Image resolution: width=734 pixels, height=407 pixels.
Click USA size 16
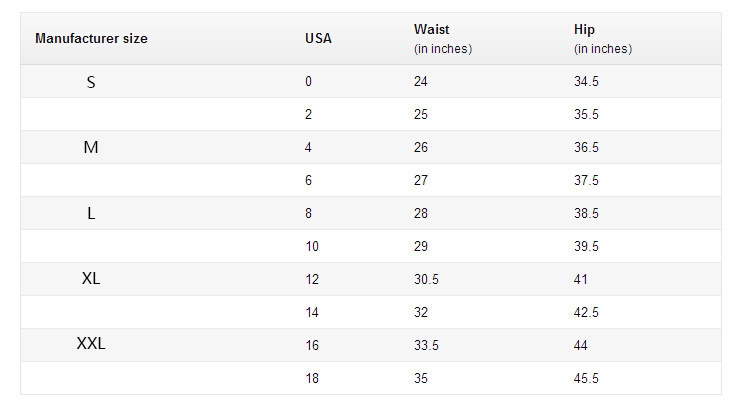click(x=311, y=346)
